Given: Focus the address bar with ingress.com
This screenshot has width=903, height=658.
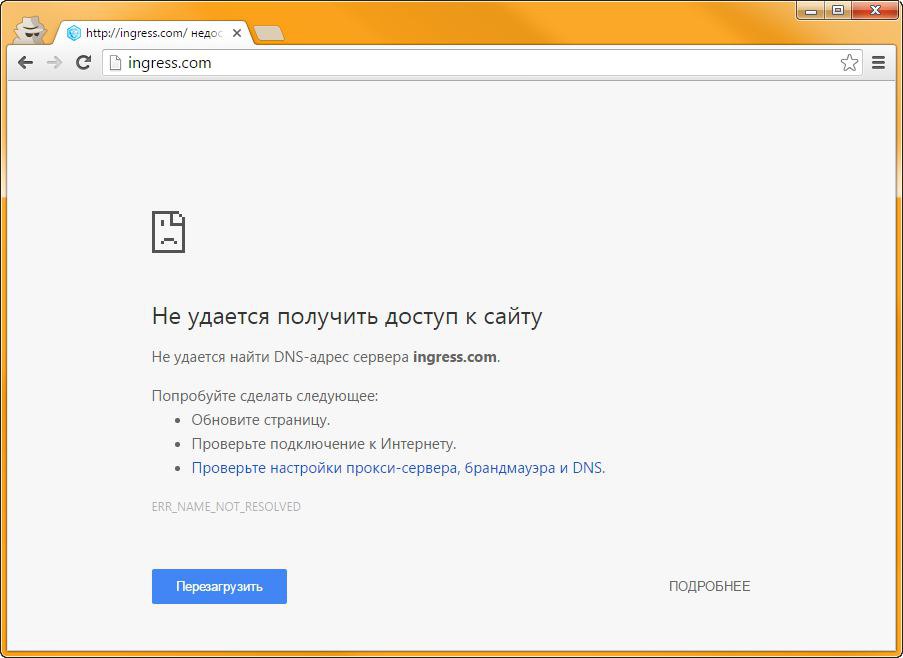Looking at the screenshot, I should point(483,62).
